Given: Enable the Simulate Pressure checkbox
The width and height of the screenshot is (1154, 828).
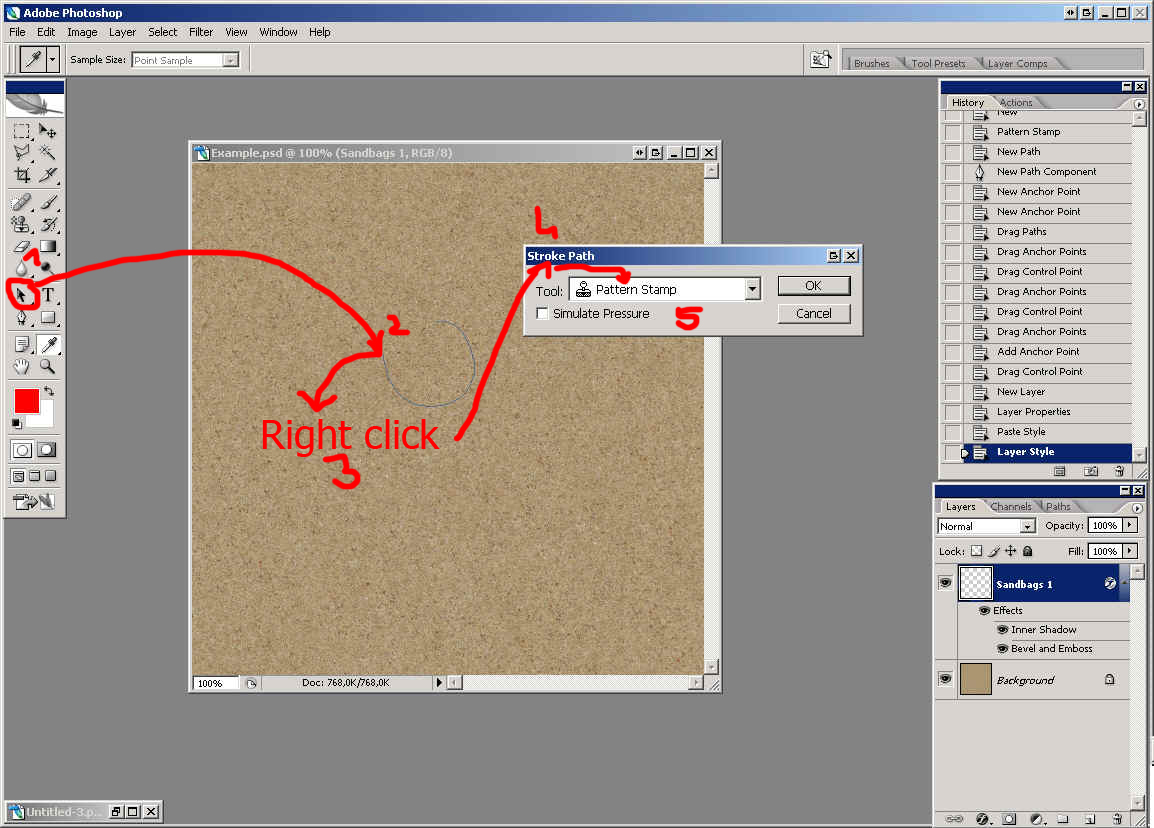Looking at the screenshot, I should click(x=542, y=314).
